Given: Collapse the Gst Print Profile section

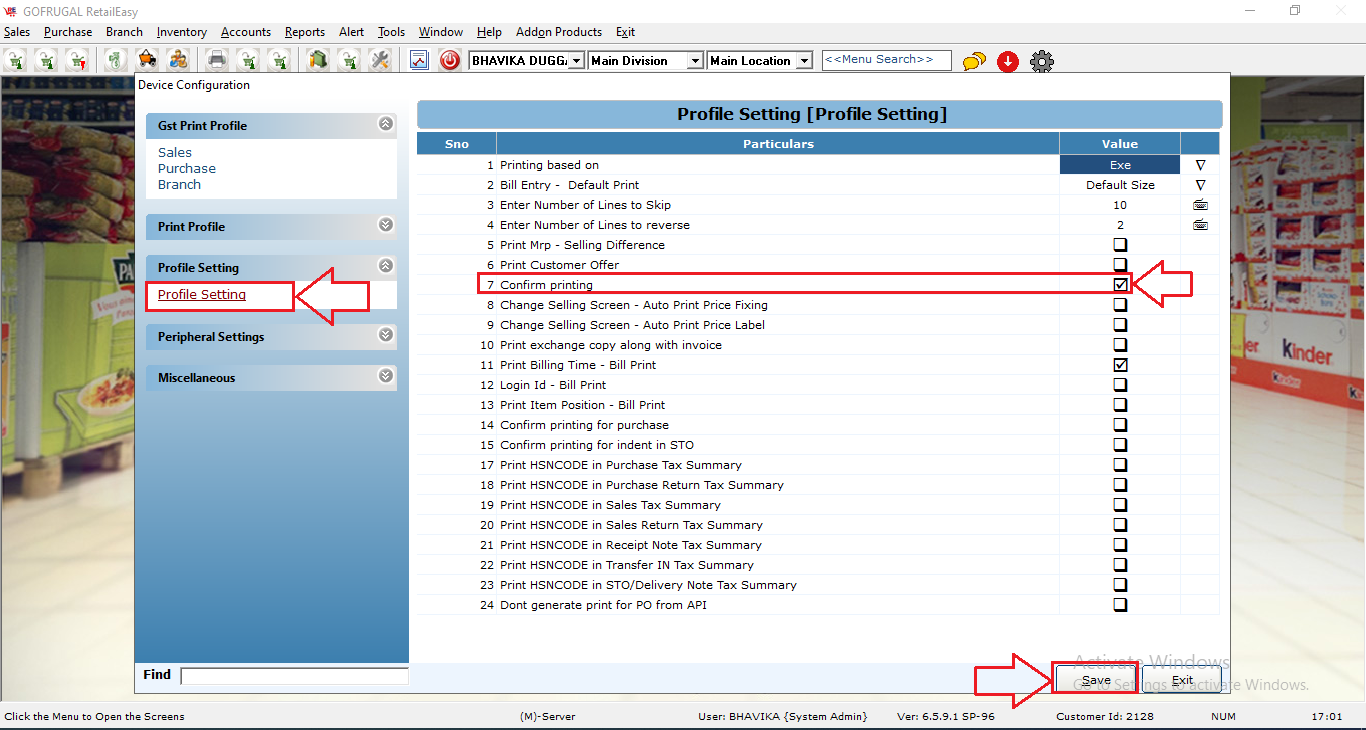Looking at the screenshot, I should point(386,124).
